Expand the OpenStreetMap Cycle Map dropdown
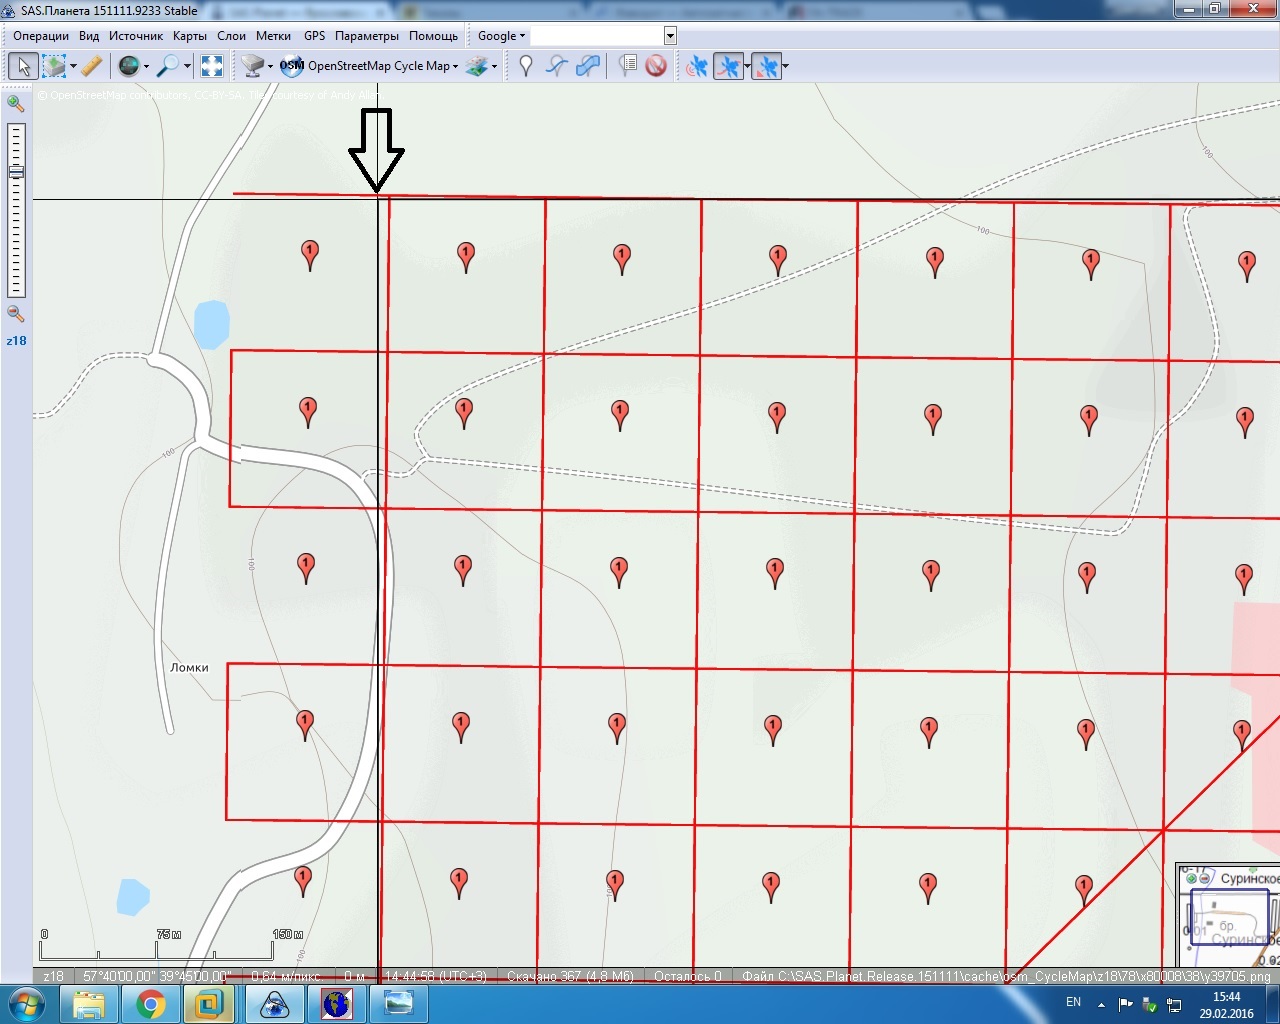1280x1024 pixels. pos(455,67)
